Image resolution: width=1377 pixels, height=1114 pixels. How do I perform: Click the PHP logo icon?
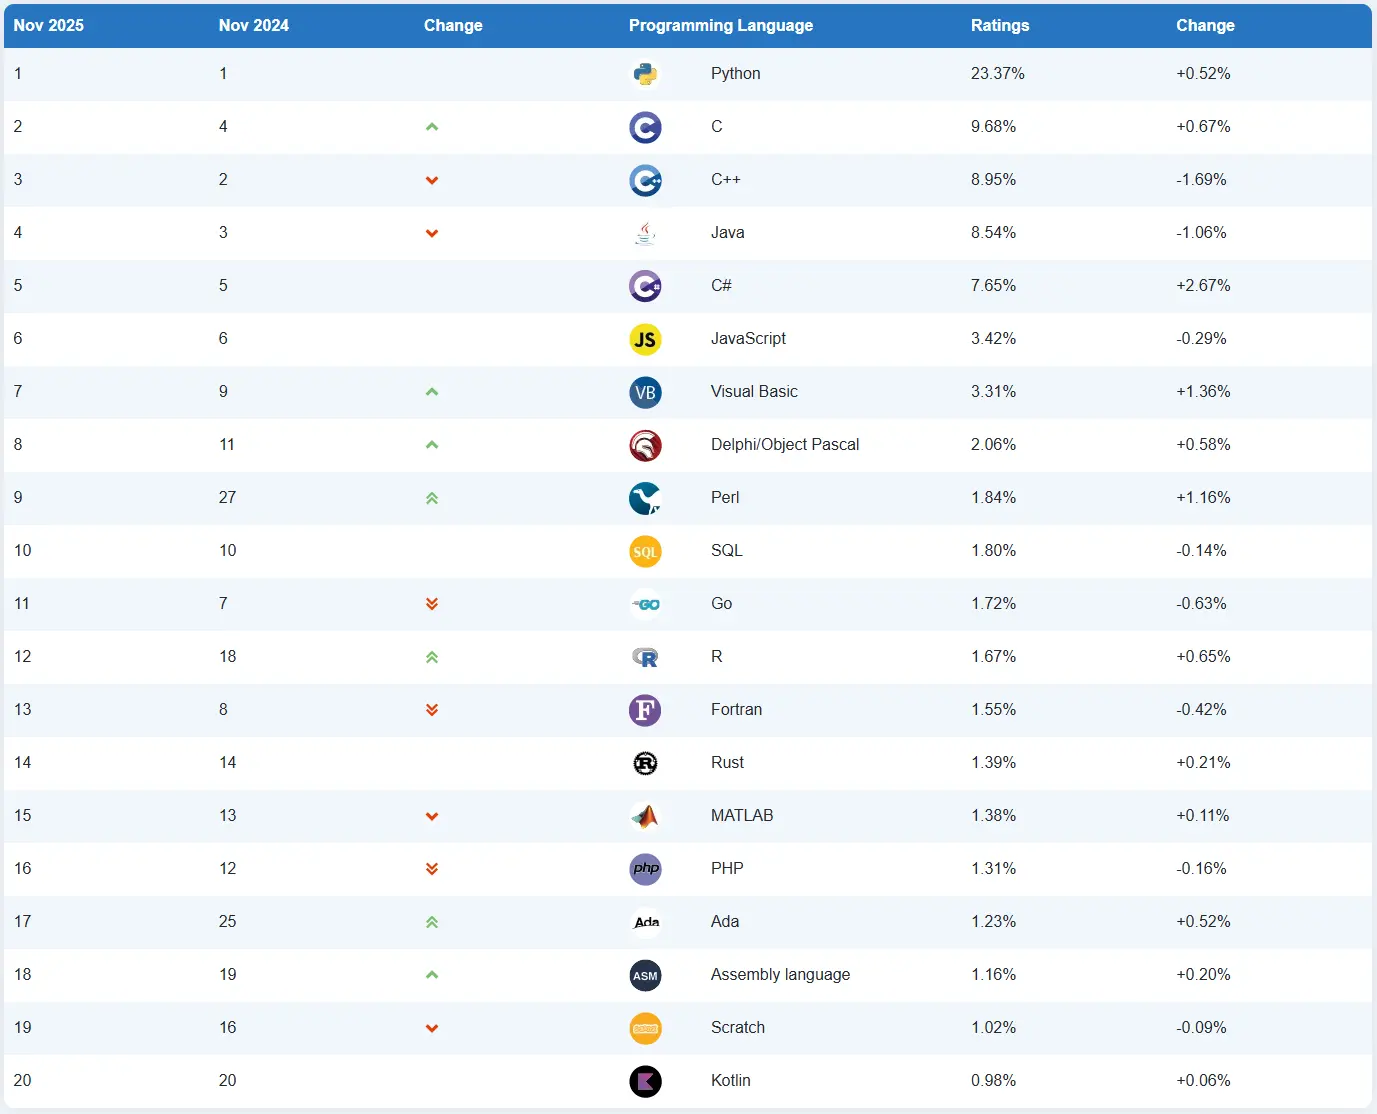click(x=645, y=869)
